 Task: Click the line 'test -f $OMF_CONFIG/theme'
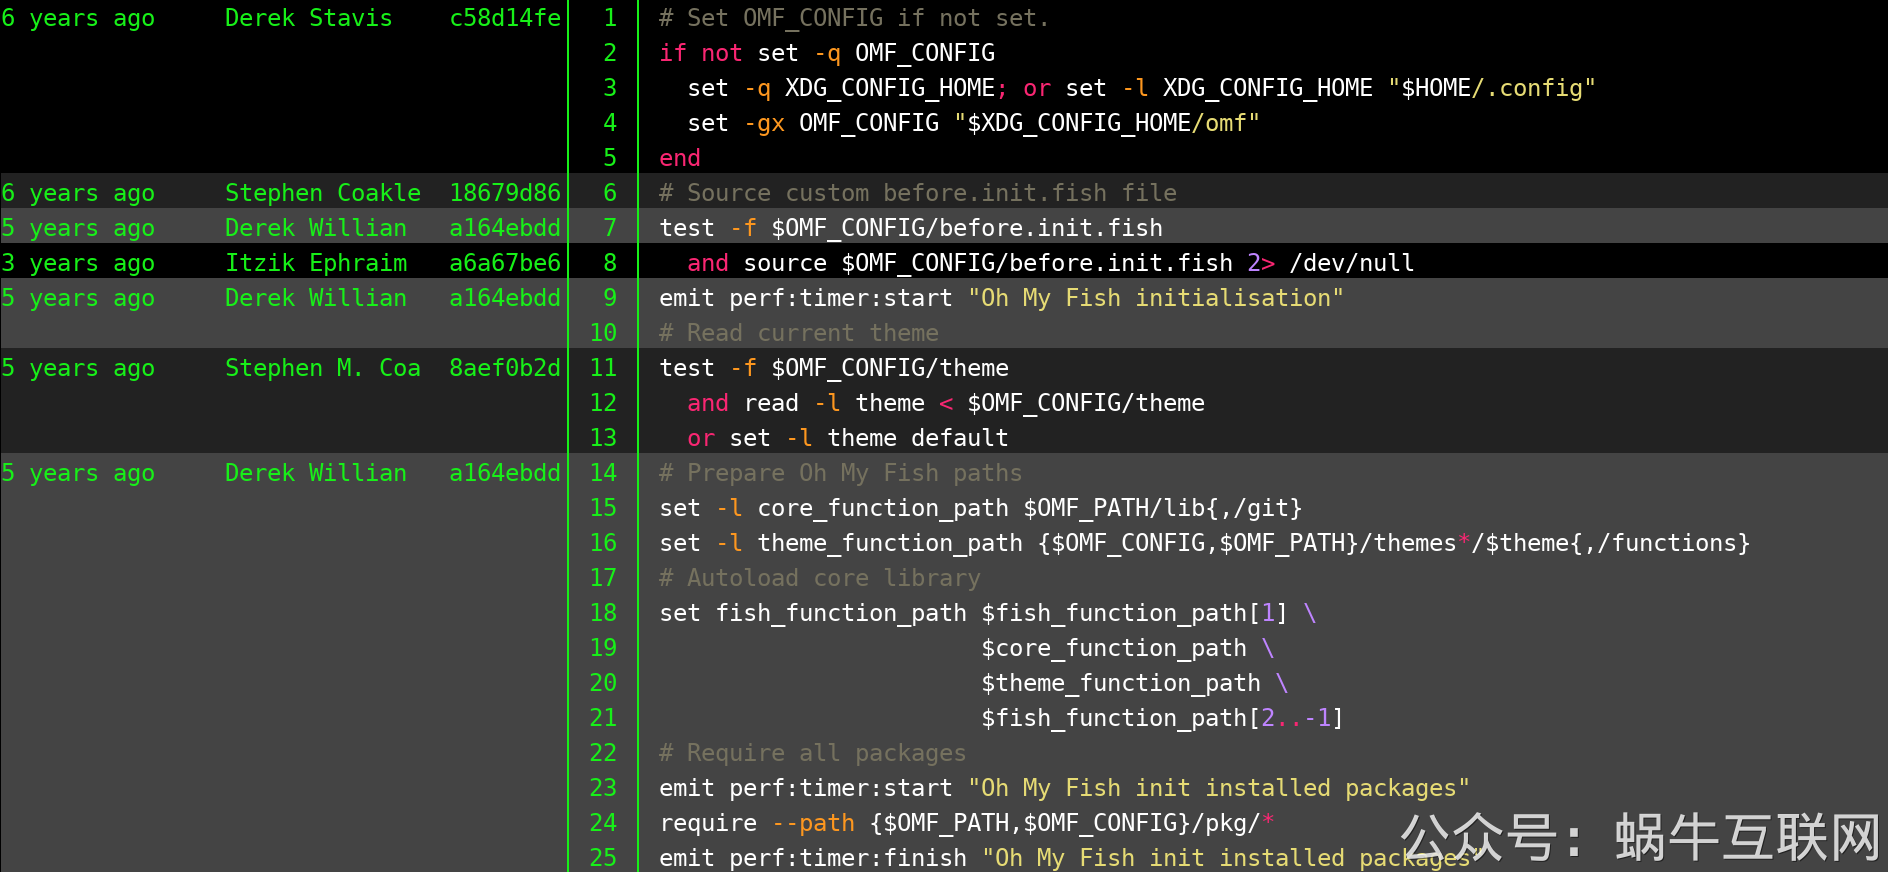click(834, 368)
